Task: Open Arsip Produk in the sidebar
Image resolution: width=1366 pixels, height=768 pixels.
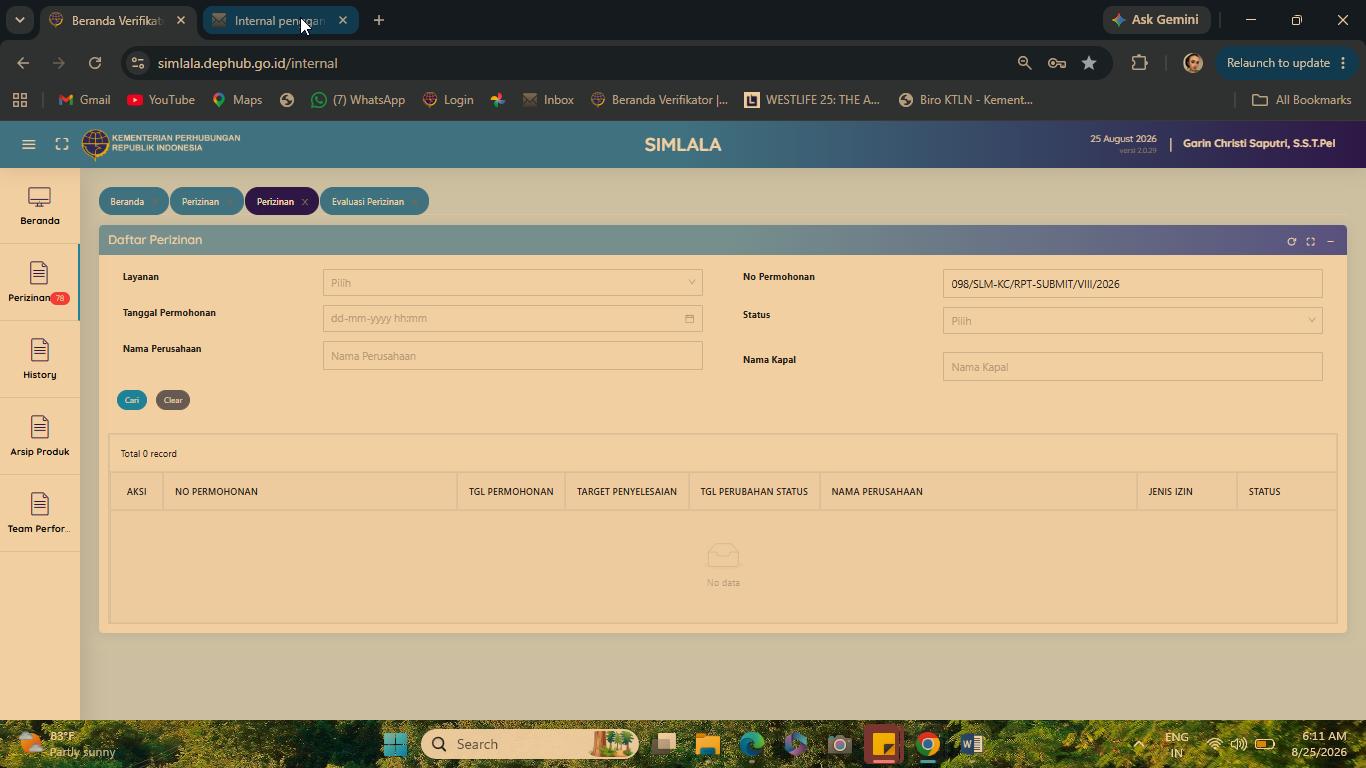Action: [x=40, y=437]
